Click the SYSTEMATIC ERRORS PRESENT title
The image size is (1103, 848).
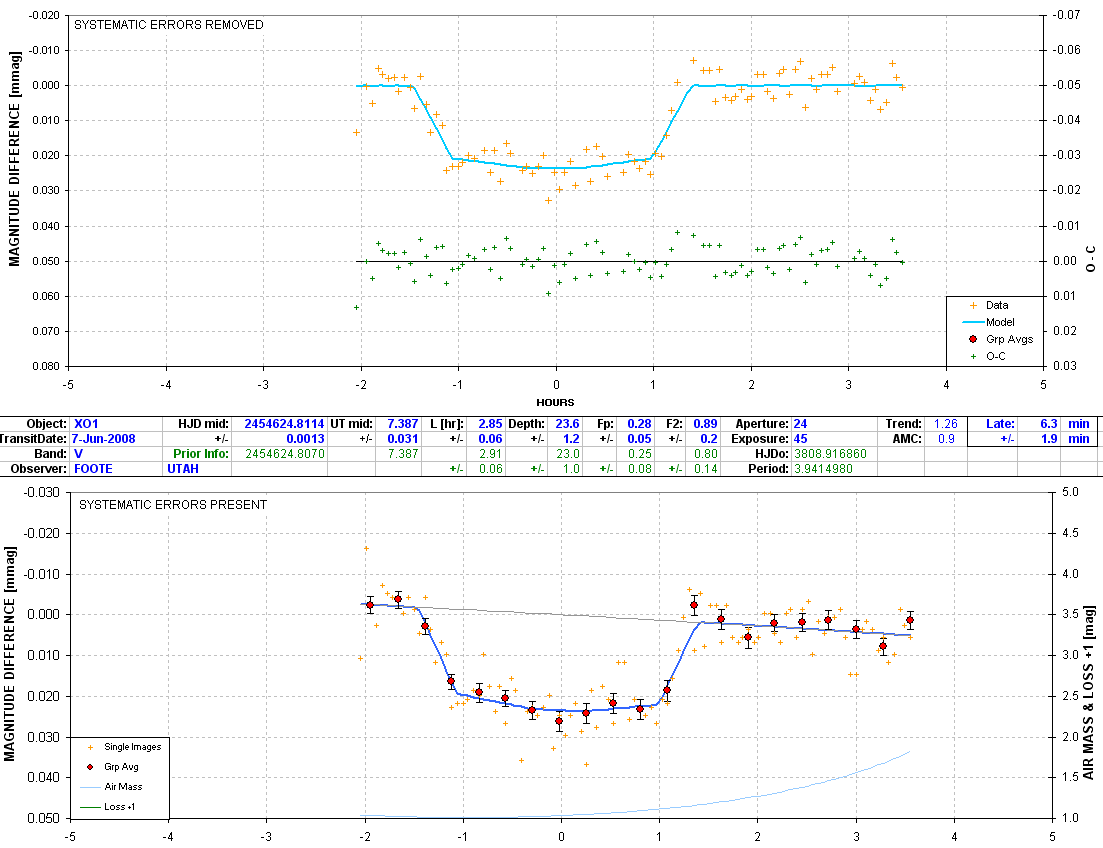[173, 505]
